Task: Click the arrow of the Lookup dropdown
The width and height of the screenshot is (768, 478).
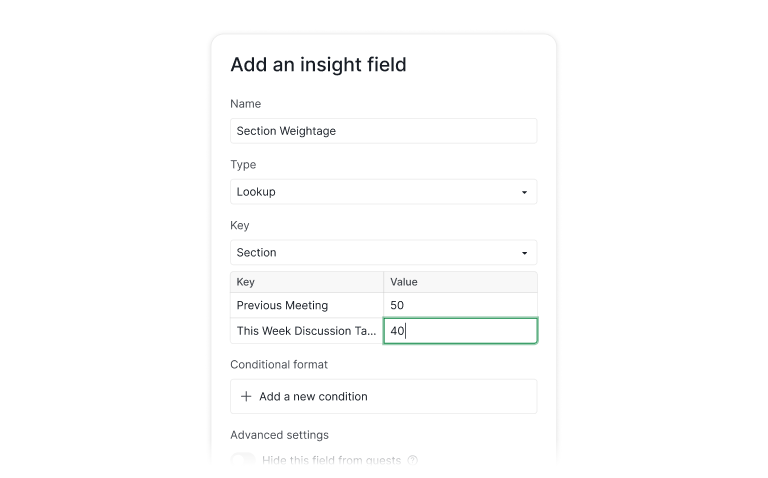Action: pyautogui.click(x=524, y=192)
